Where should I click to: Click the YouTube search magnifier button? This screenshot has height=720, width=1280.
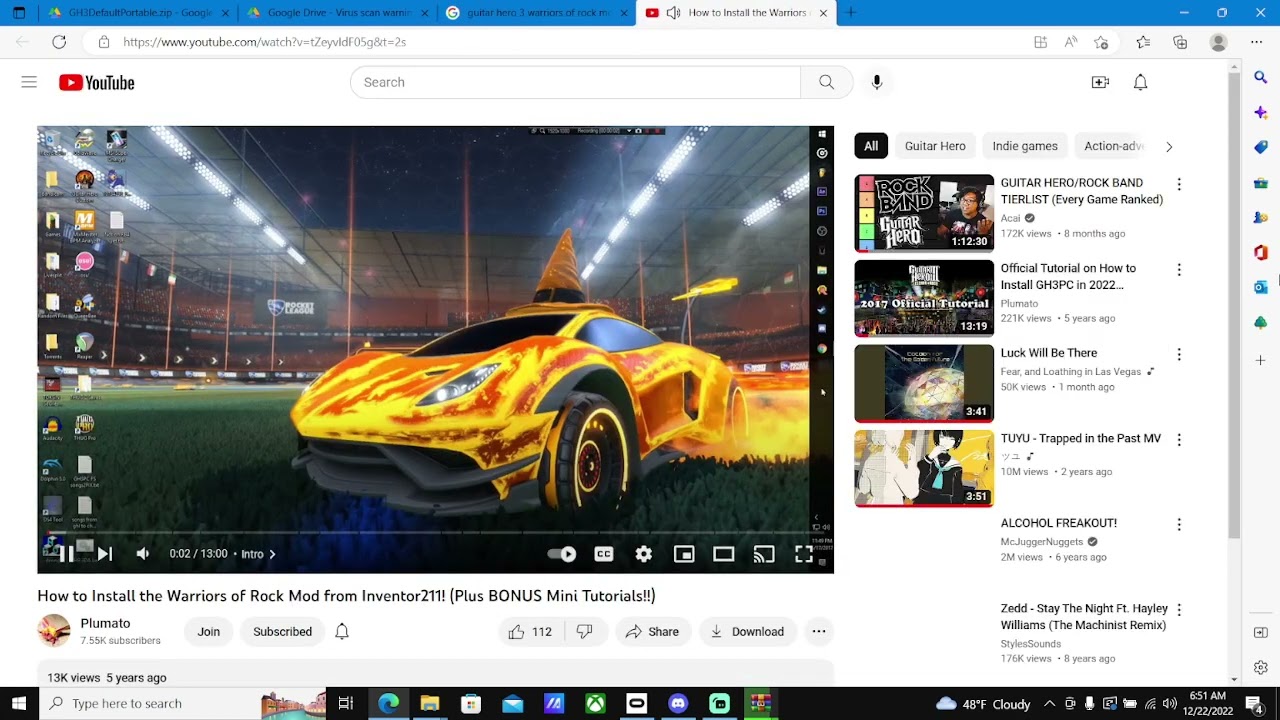click(x=826, y=82)
